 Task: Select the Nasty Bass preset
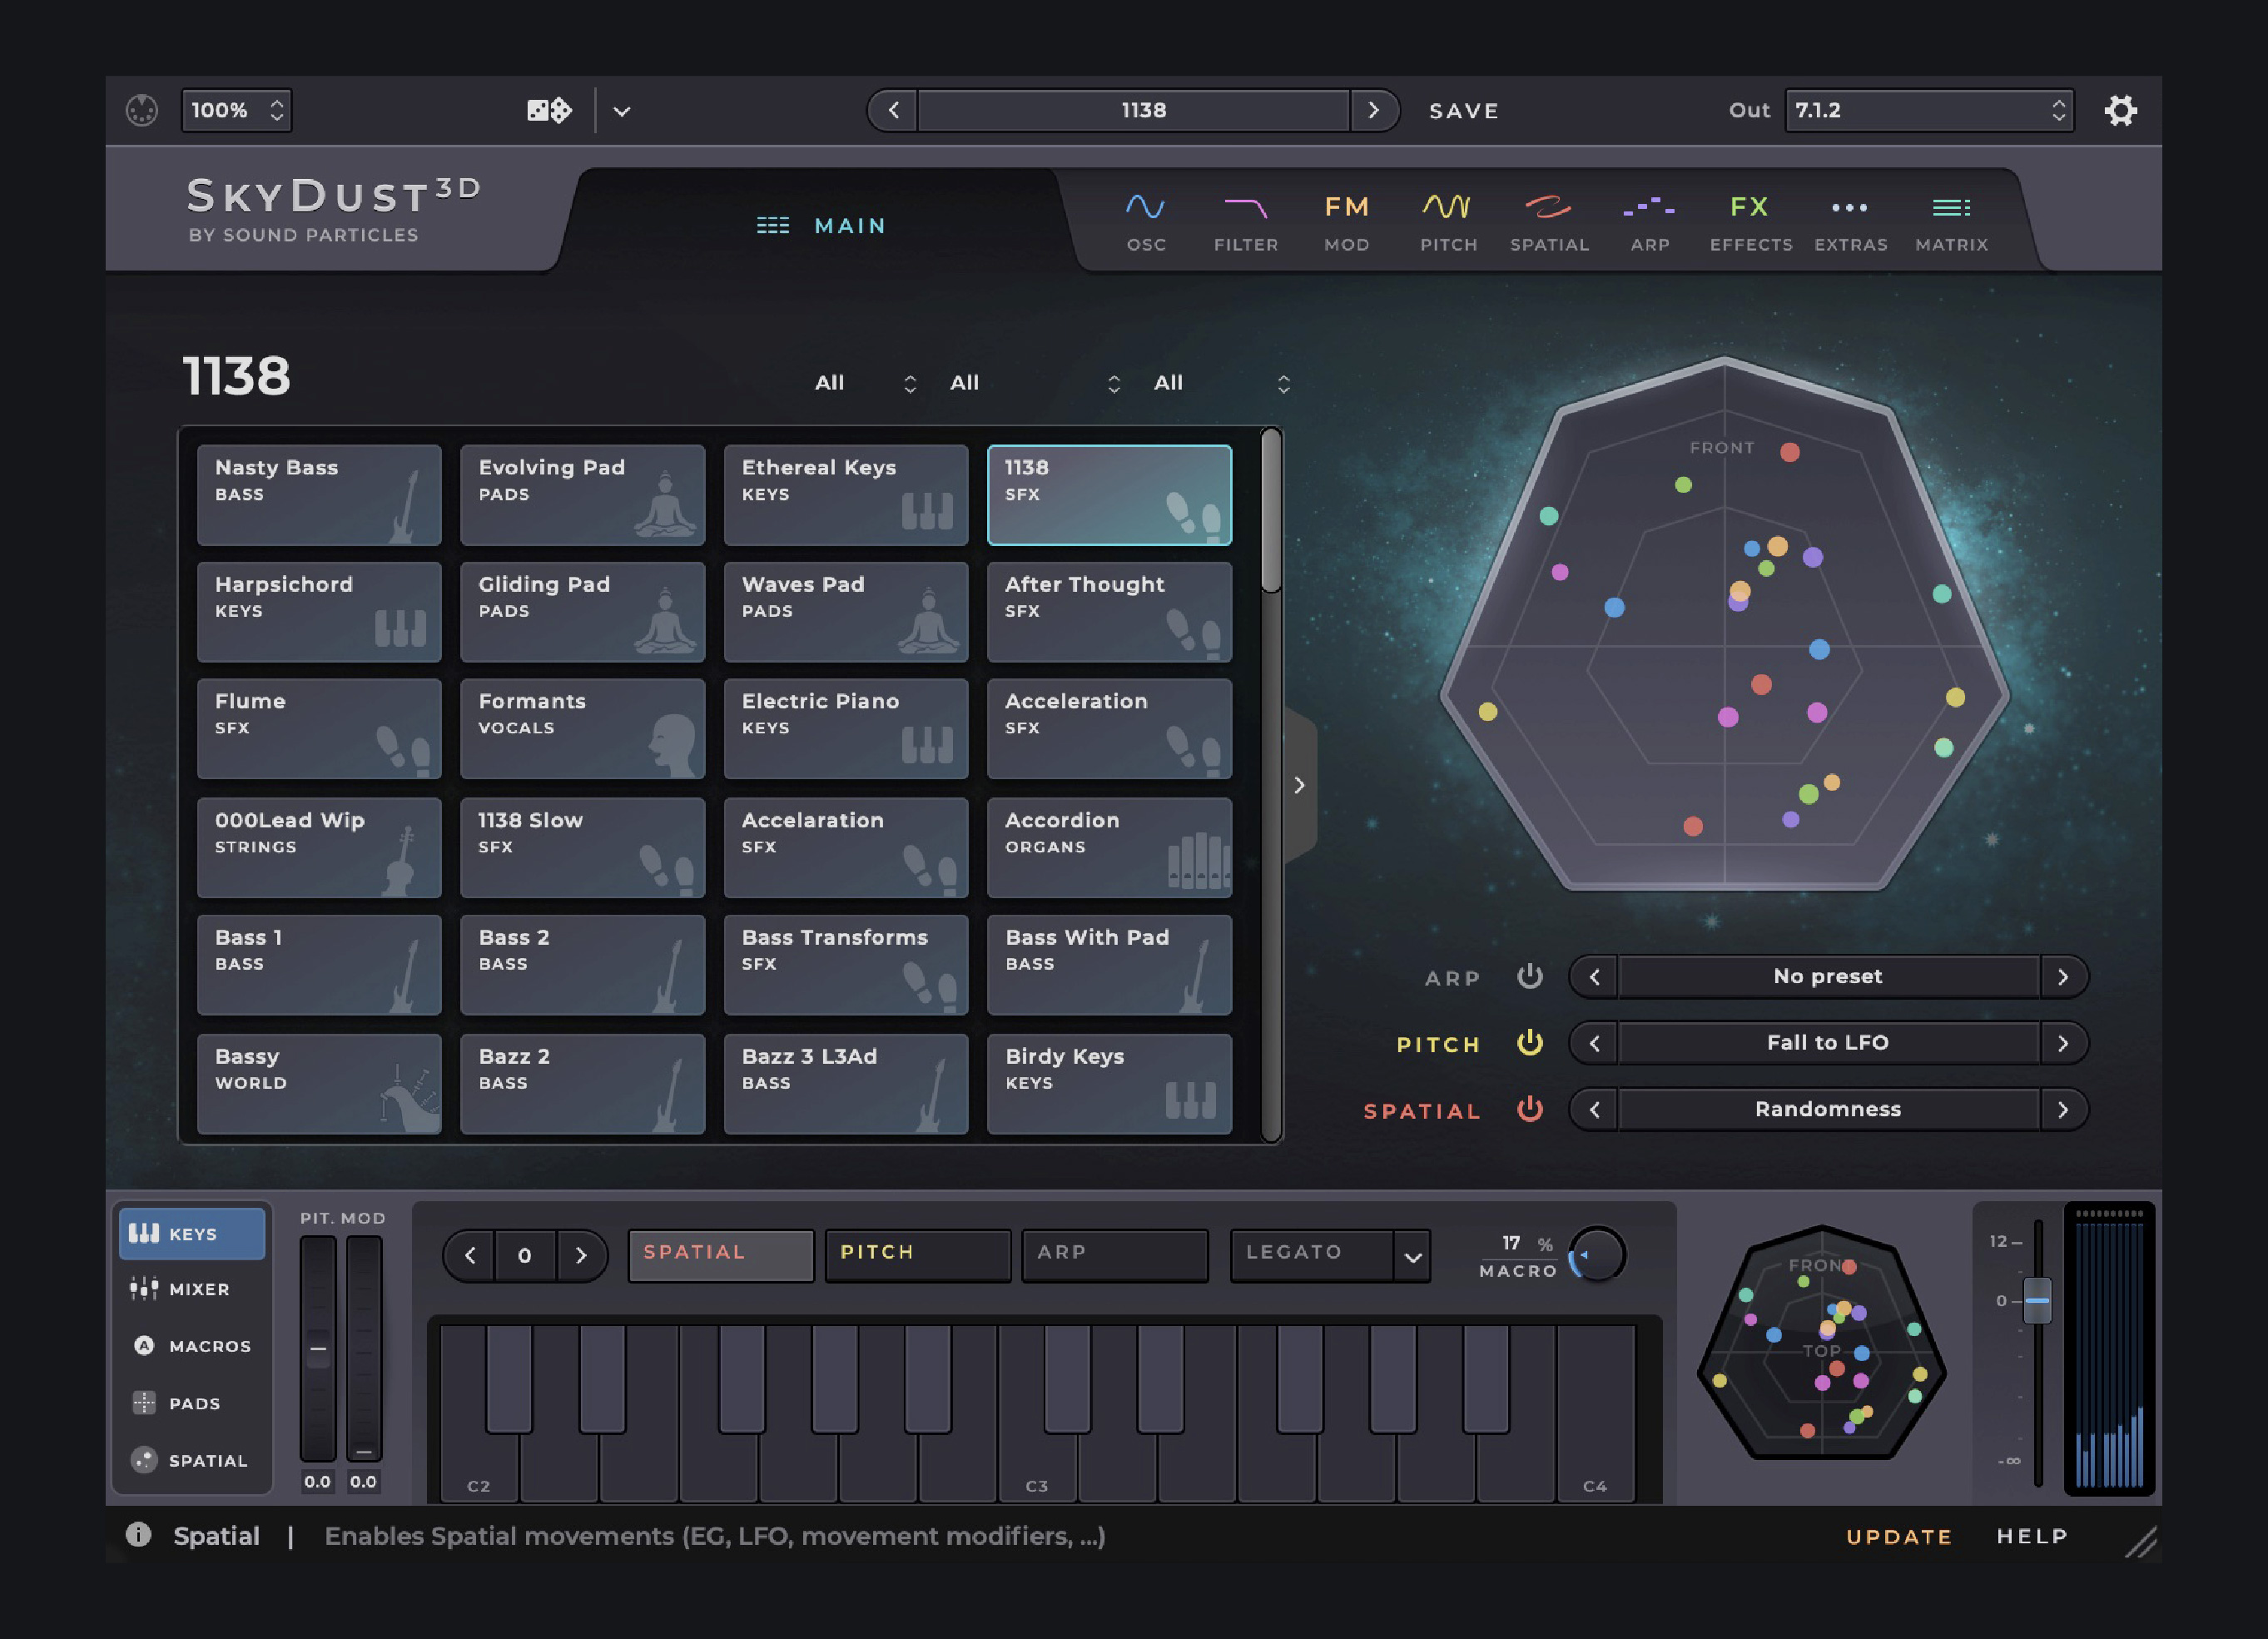319,495
